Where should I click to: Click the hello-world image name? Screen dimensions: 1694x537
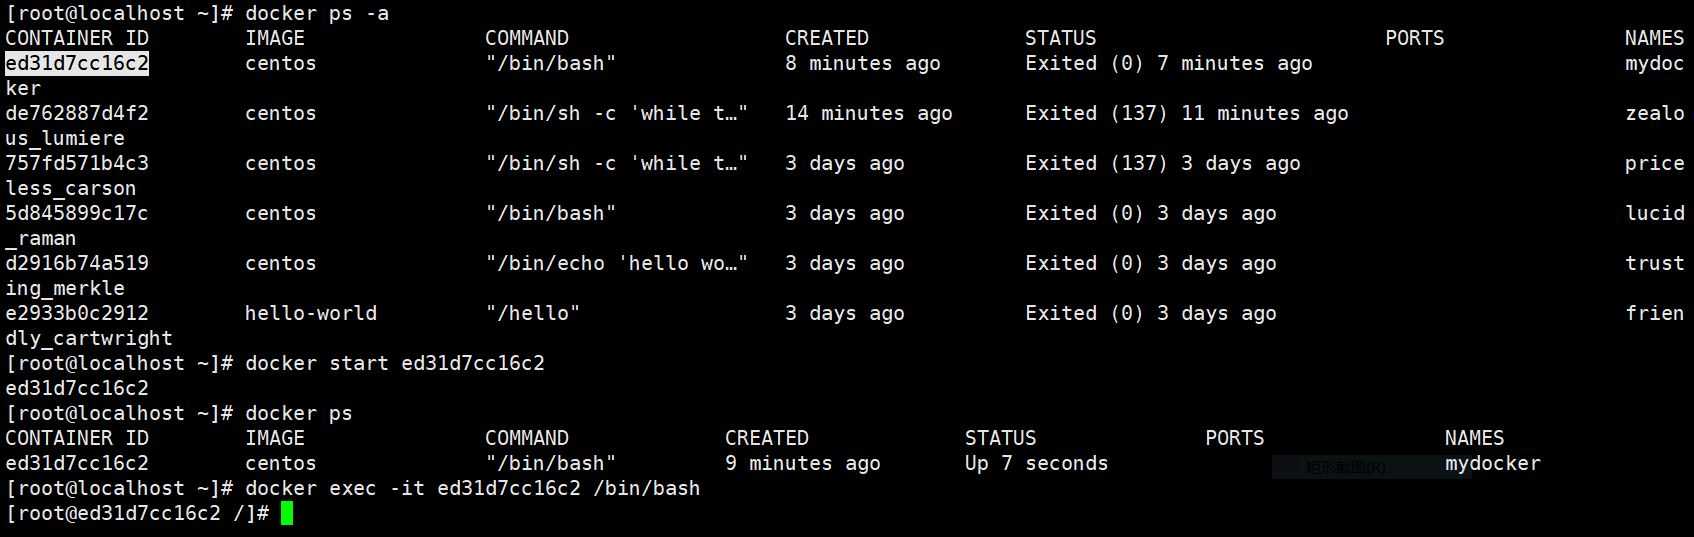(311, 313)
